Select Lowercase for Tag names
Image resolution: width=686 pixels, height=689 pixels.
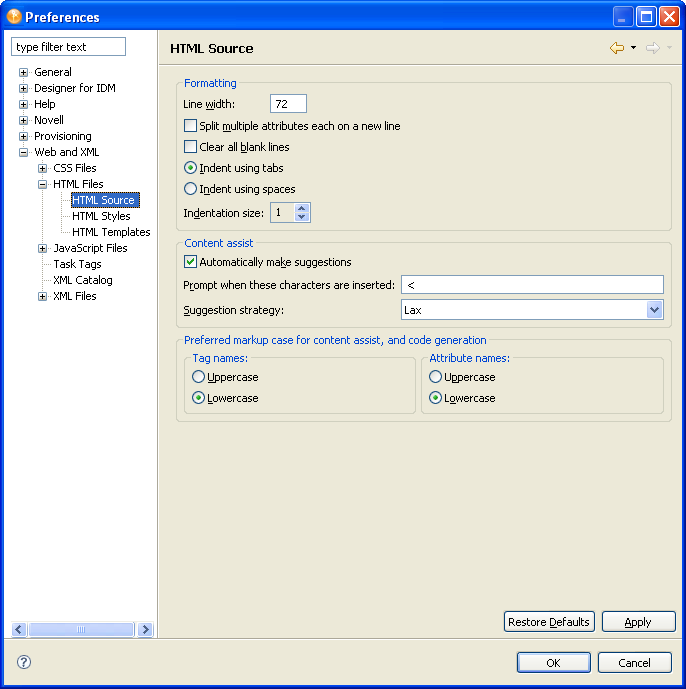199,398
